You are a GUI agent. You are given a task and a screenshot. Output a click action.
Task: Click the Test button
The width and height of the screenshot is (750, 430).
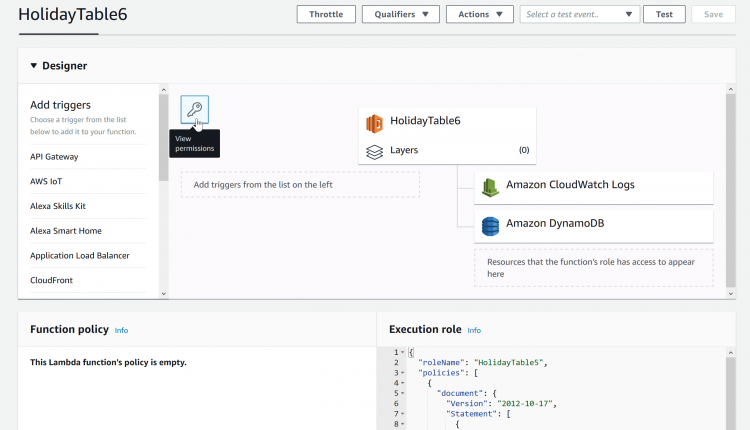[664, 15]
